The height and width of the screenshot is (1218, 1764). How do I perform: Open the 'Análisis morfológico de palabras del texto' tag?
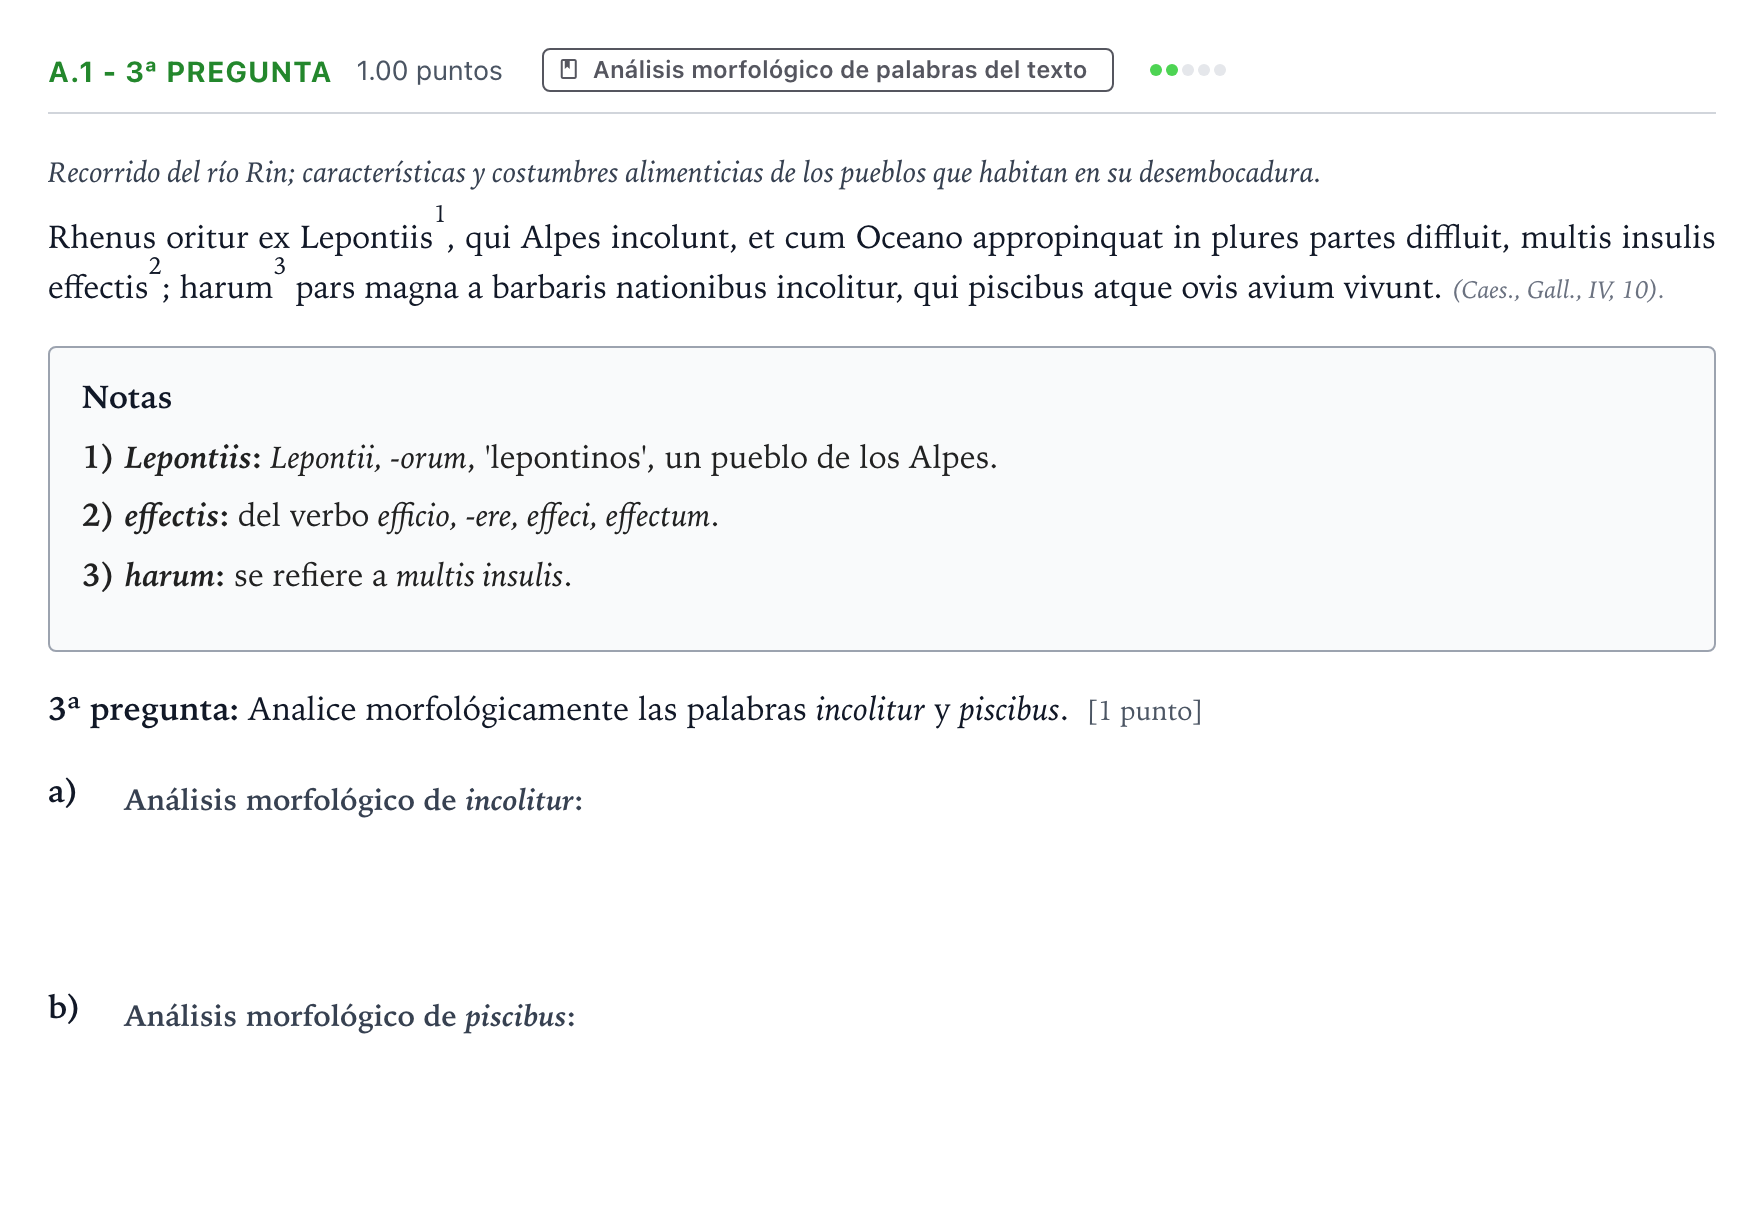pyautogui.click(x=827, y=70)
